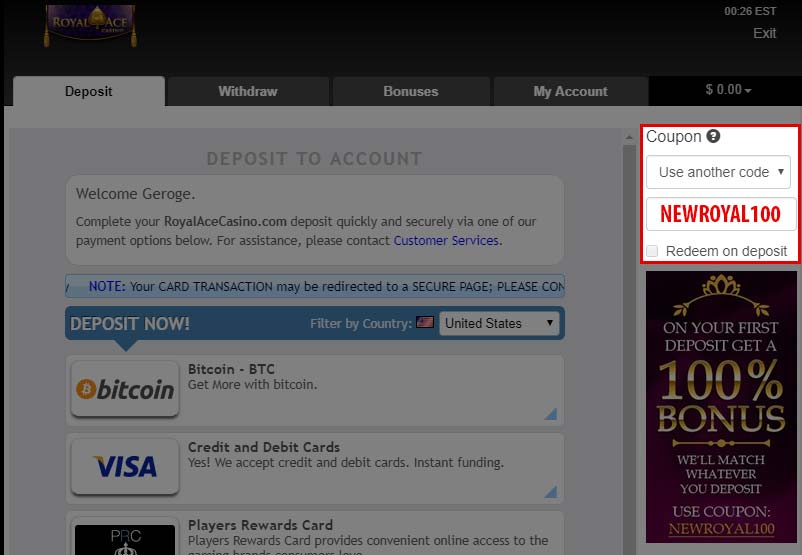Open the Customer Services link
Screen dimensions: 802x555
445,240
